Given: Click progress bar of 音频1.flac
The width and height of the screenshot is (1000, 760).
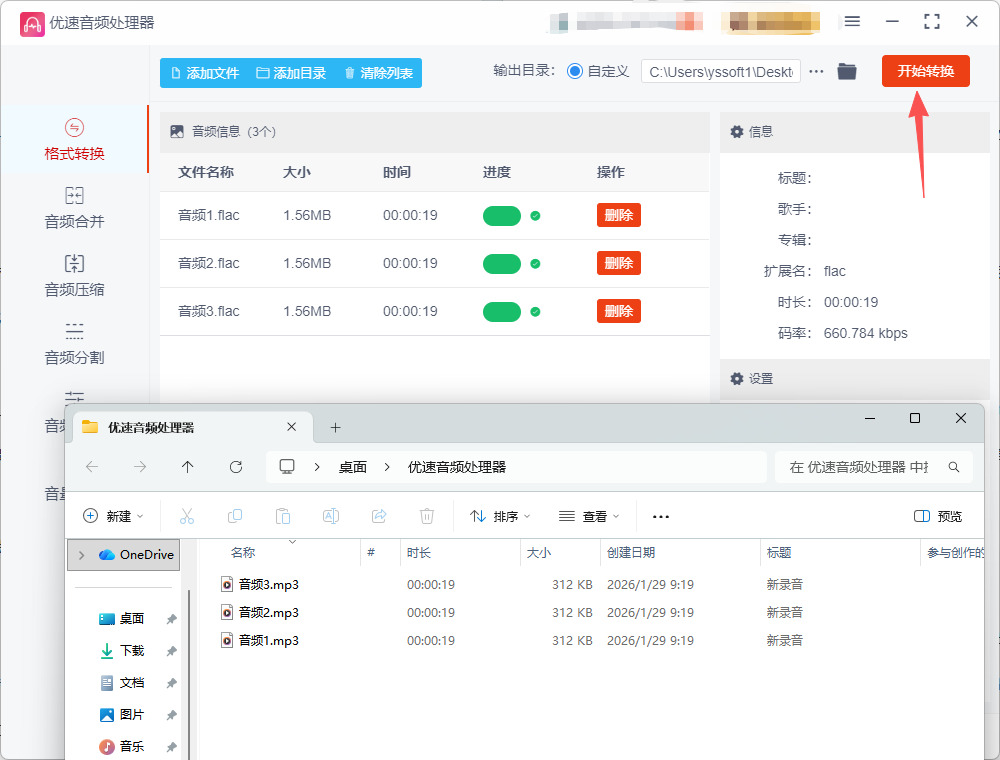Looking at the screenshot, I should coord(502,216).
